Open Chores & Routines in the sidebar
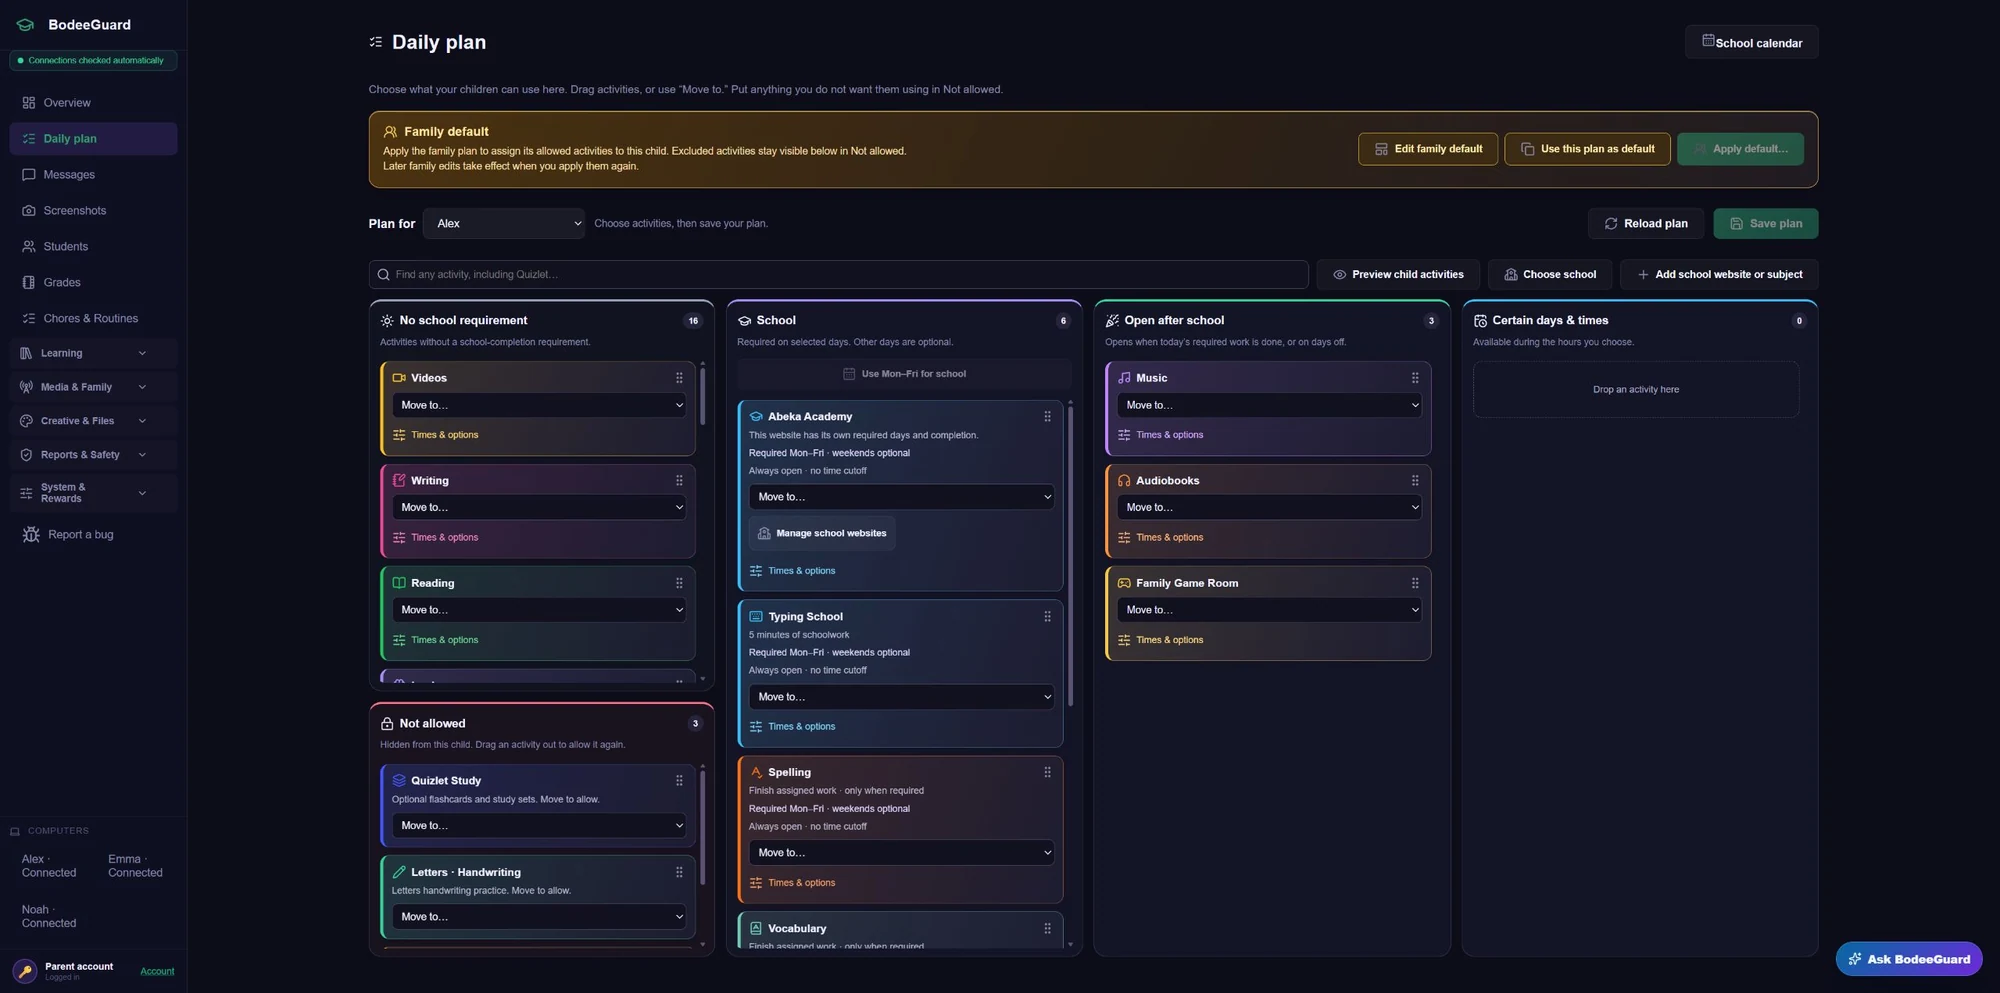Screen dimensions: 2000x993 pyautogui.click(x=93, y=319)
